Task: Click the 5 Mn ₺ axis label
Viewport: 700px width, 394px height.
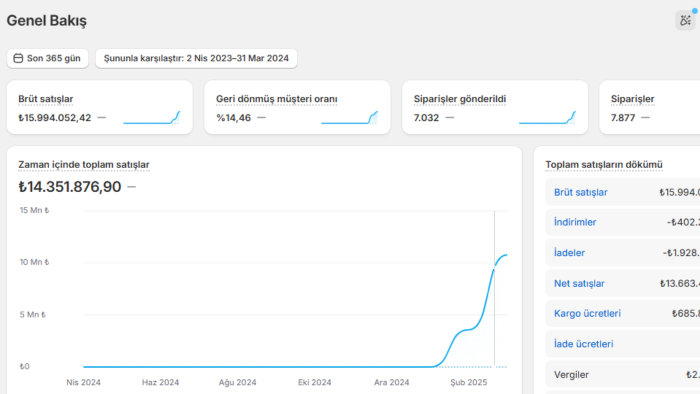Action: point(32,315)
